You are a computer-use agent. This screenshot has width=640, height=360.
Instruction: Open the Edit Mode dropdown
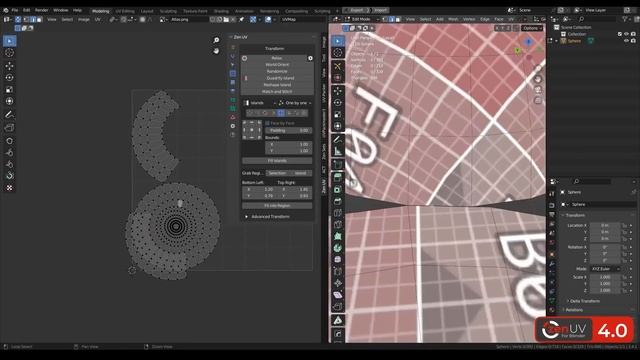point(362,19)
